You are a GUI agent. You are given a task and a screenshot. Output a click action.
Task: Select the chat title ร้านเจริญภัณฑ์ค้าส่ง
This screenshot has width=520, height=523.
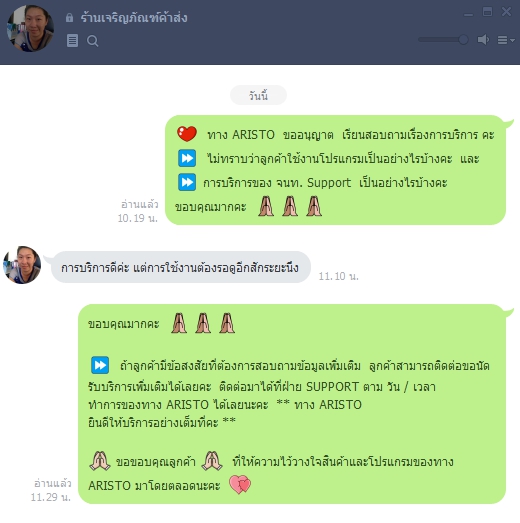134,17
